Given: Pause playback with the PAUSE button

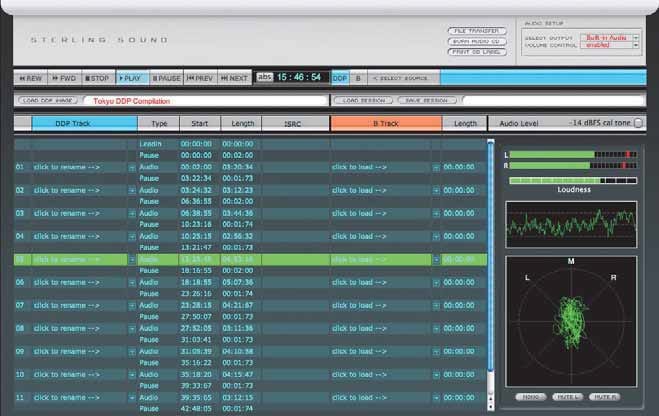Looking at the screenshot, I should (x=166, y=78).
